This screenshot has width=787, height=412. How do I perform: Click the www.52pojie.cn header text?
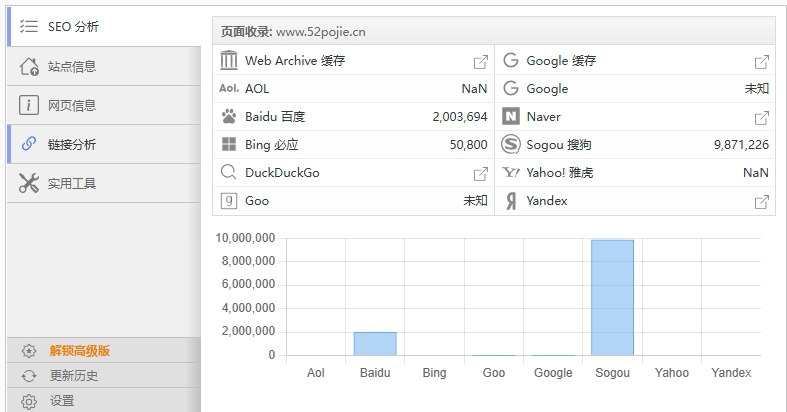click(x=321, y=32)
